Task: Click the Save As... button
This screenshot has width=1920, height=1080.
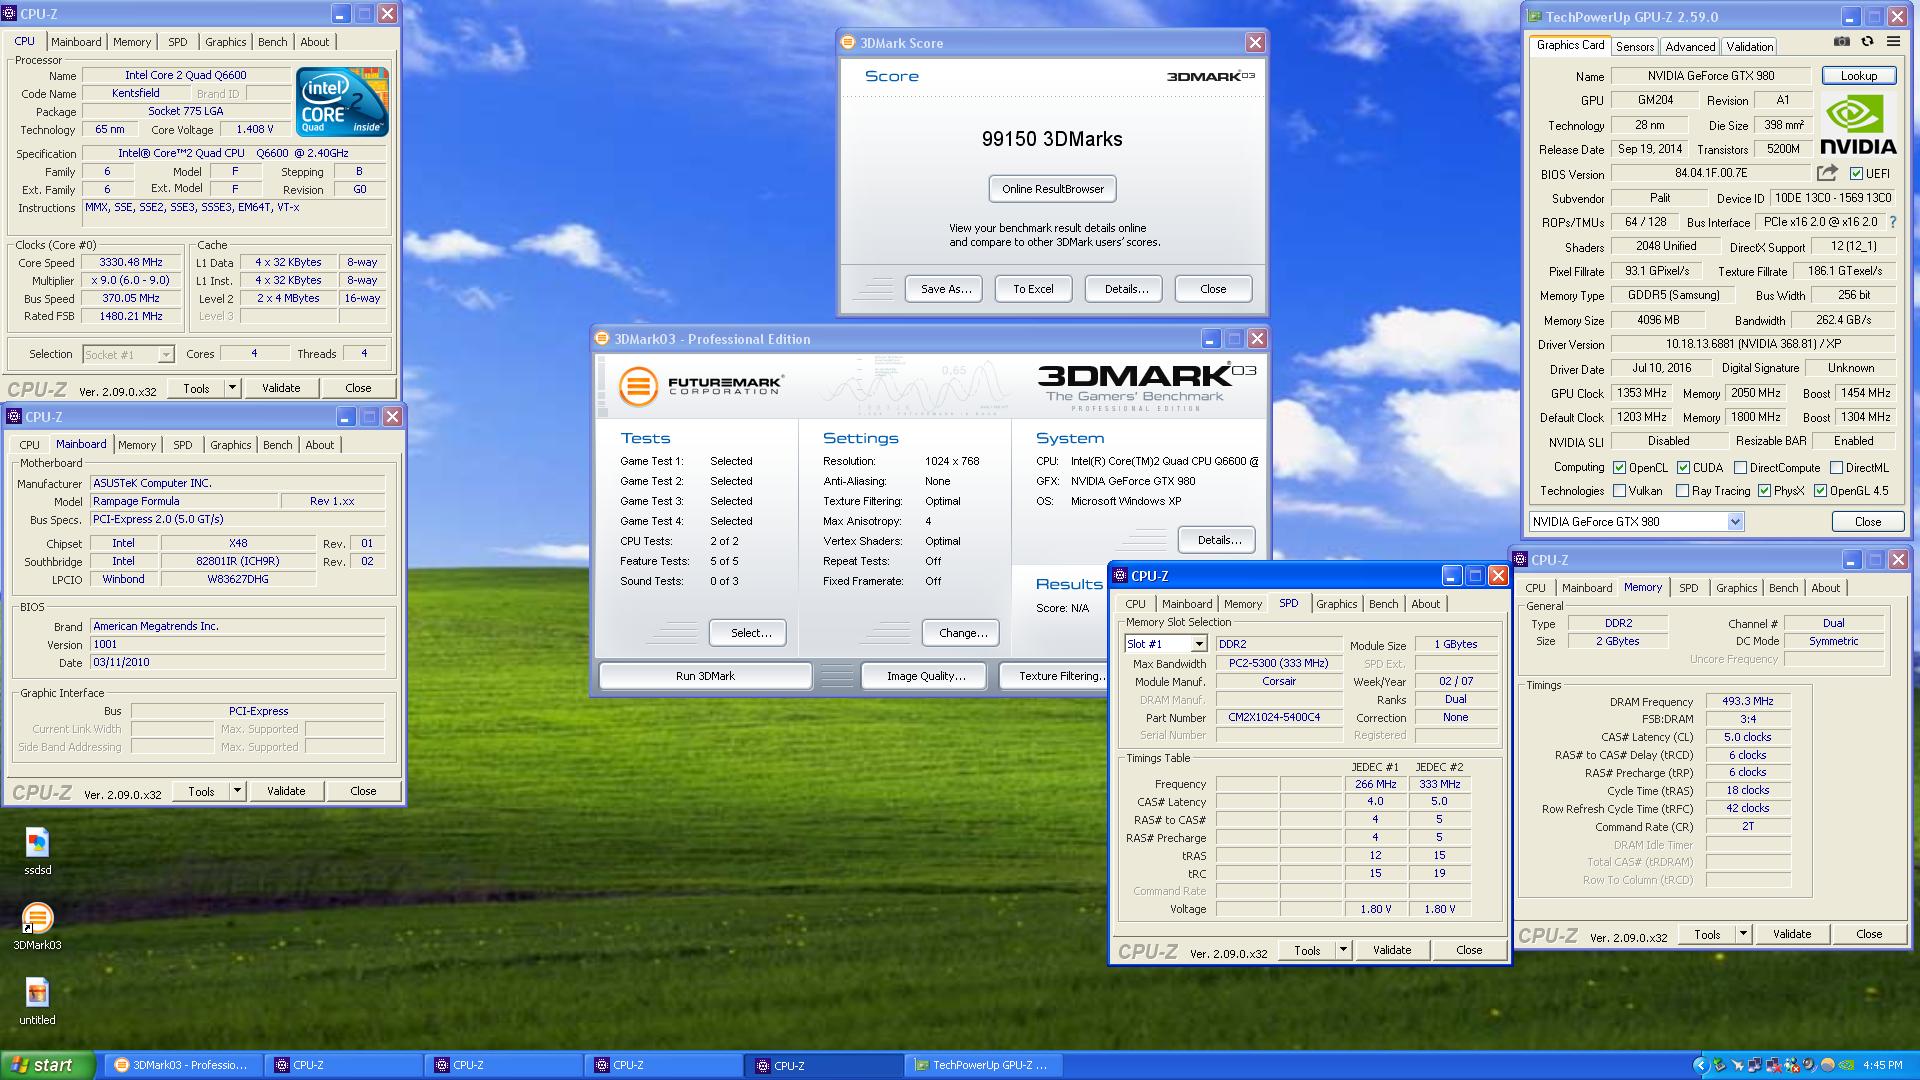Action: (x=945, y=289)
